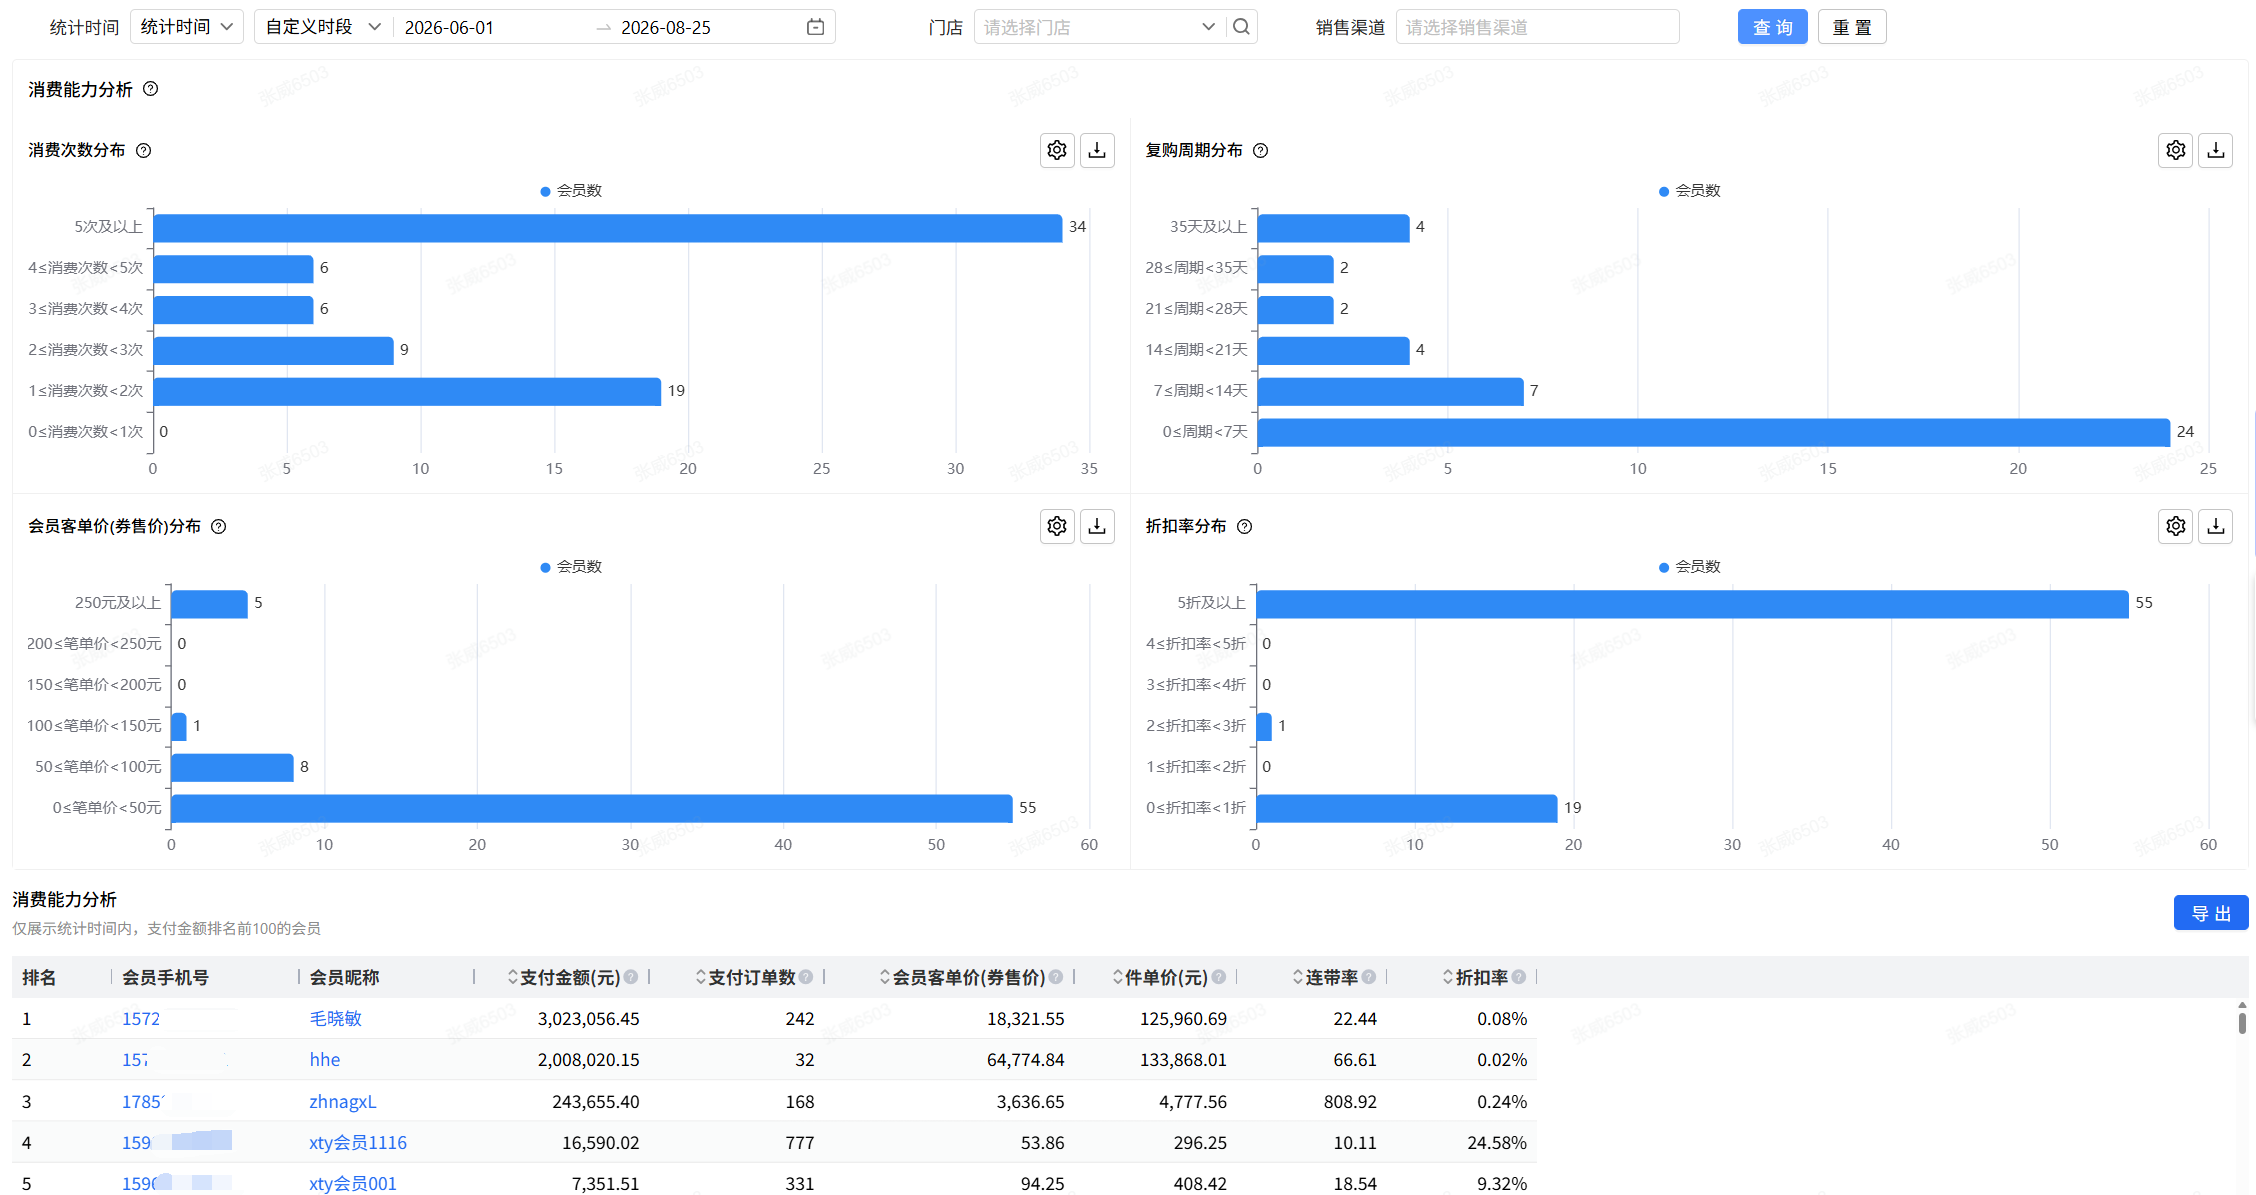Toggle 会员数 legend in 会员客单价 chart
Image resolution: width=2256 pixels, height=1195 pixels.
(571, 567)
